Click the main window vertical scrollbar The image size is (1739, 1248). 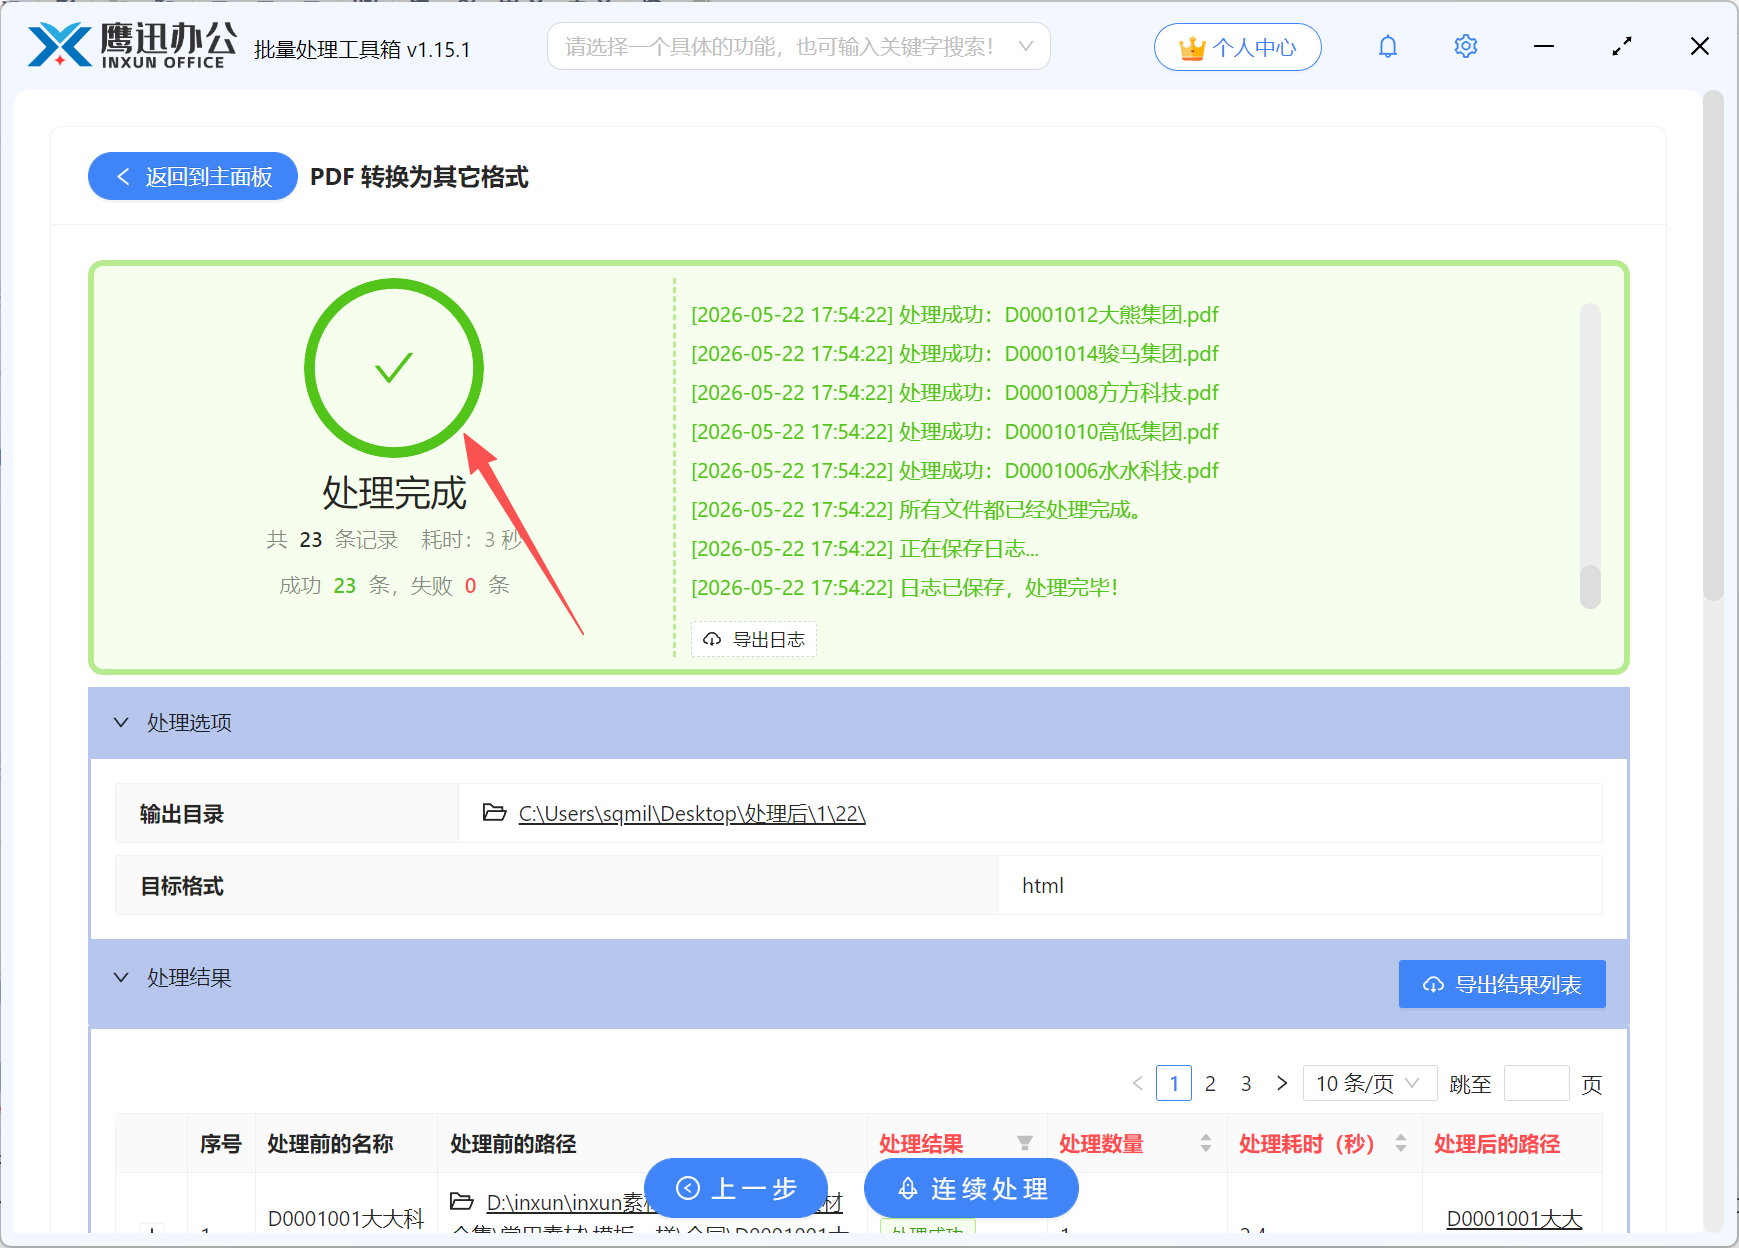click(x=1713, y=345)
